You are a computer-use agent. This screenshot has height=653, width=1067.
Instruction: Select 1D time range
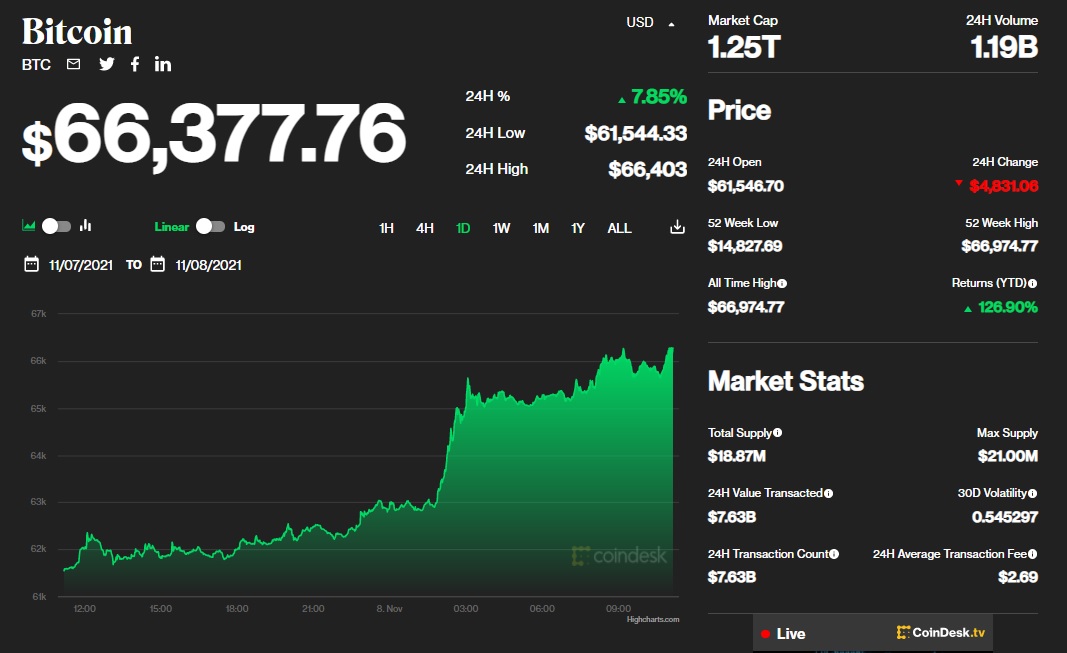(463, 229)
